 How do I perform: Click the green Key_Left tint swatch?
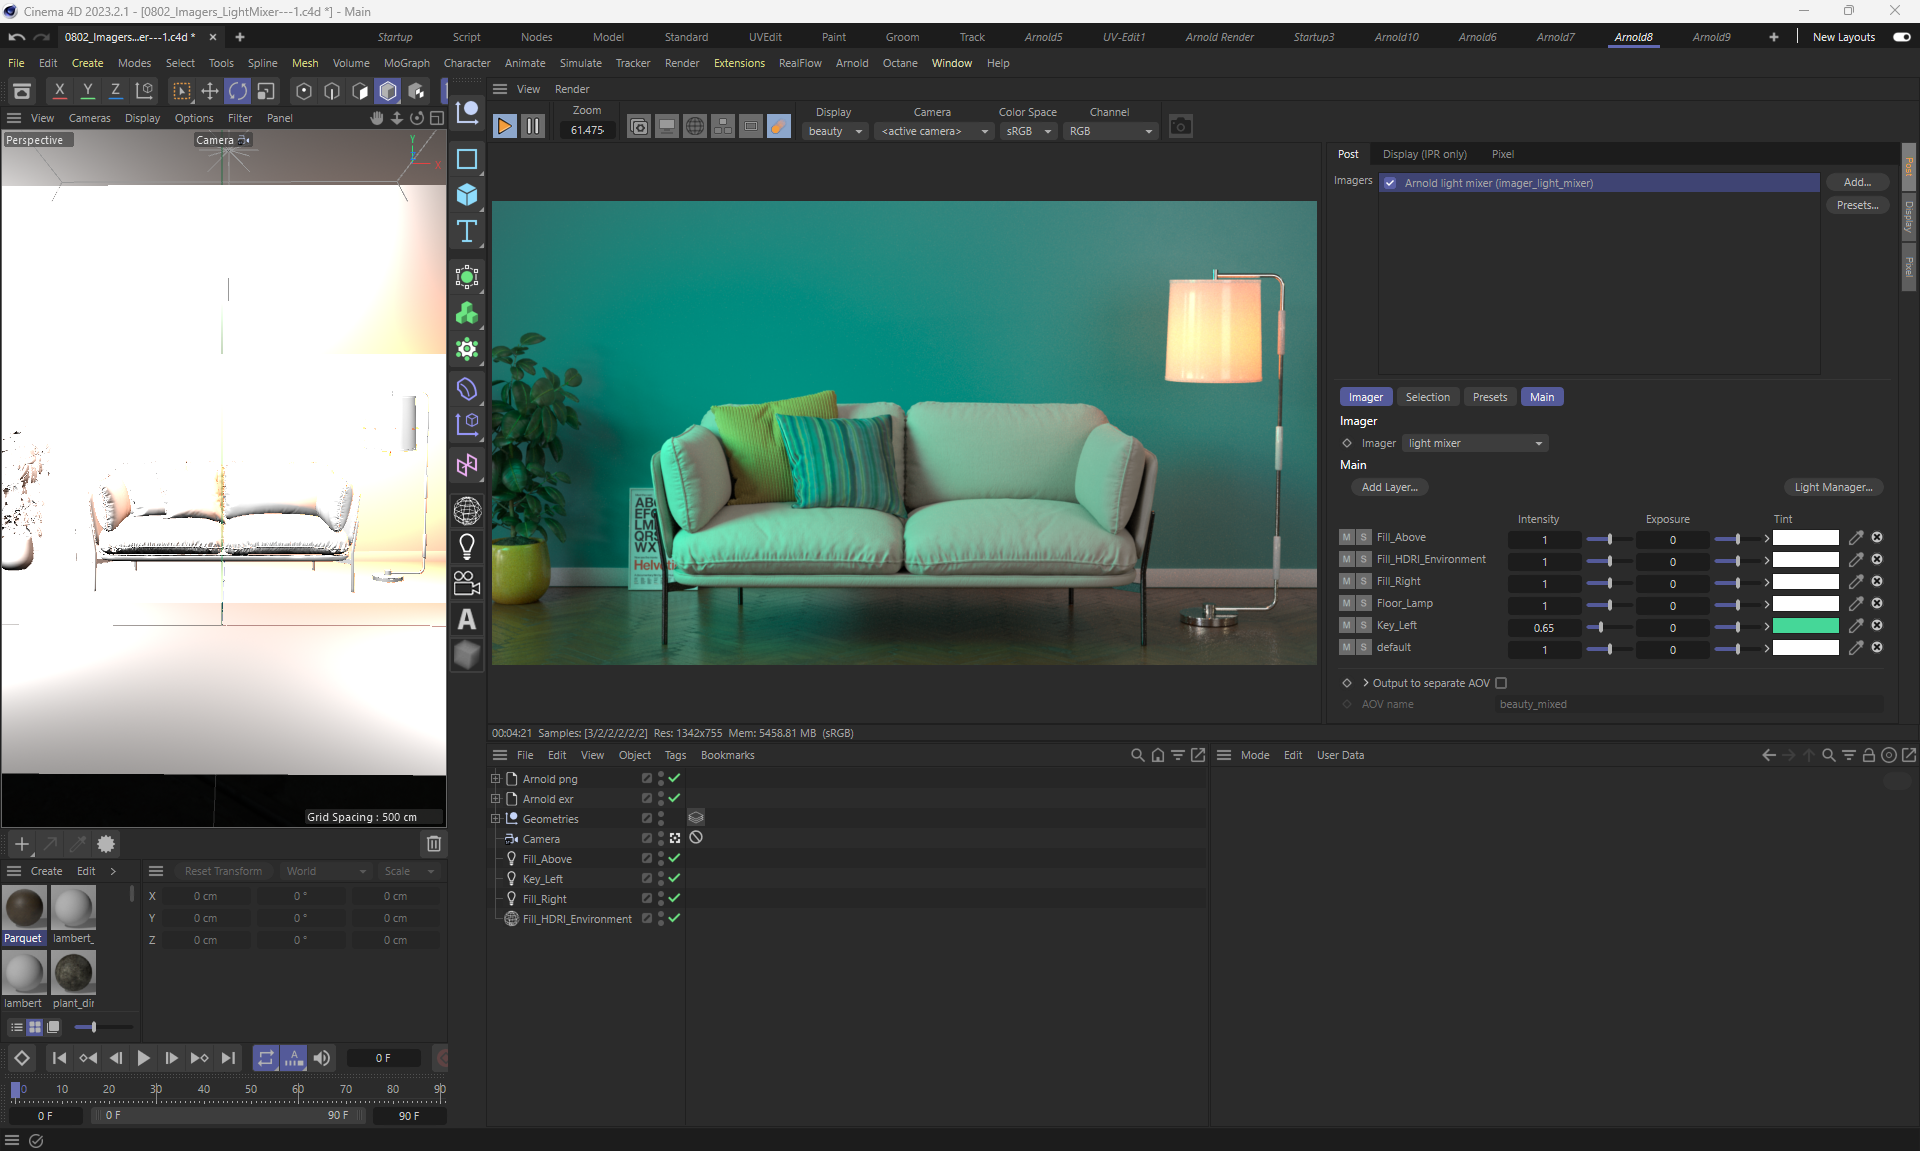coord(1805,626)
